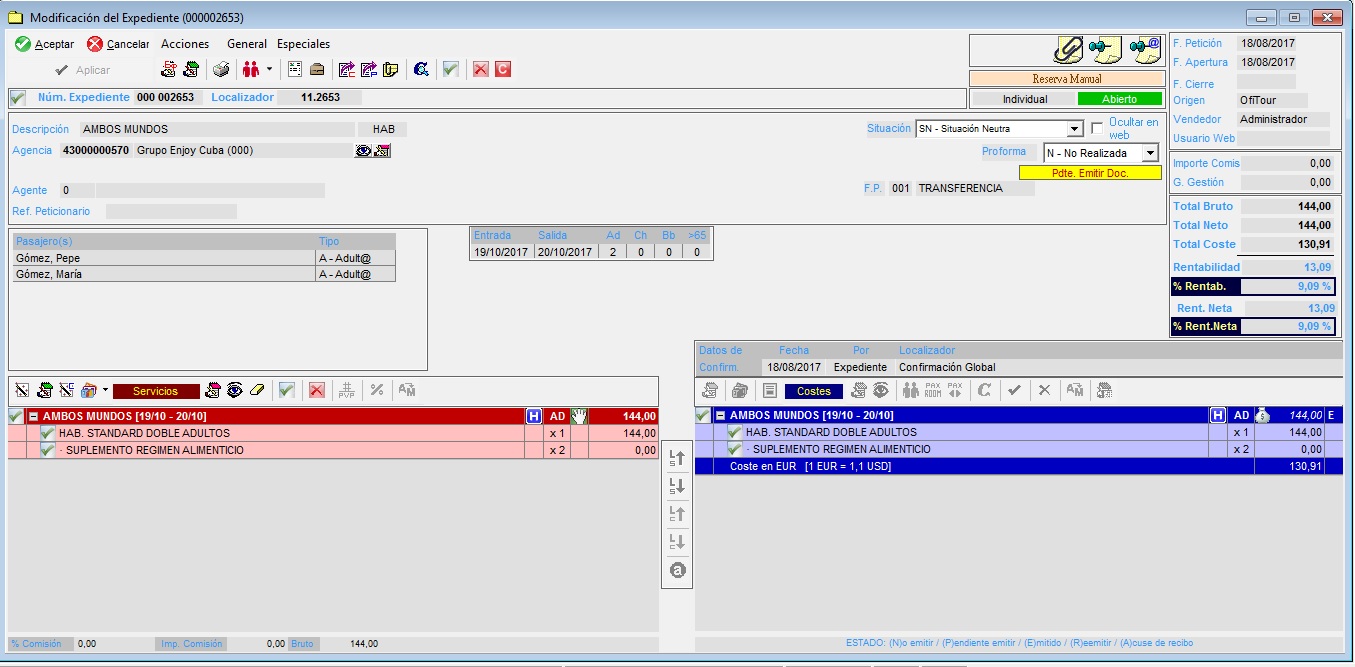1355x667 pixels.
Task: Click the Aceptar button
Action: pyautogui.click(x=45, y=44)
